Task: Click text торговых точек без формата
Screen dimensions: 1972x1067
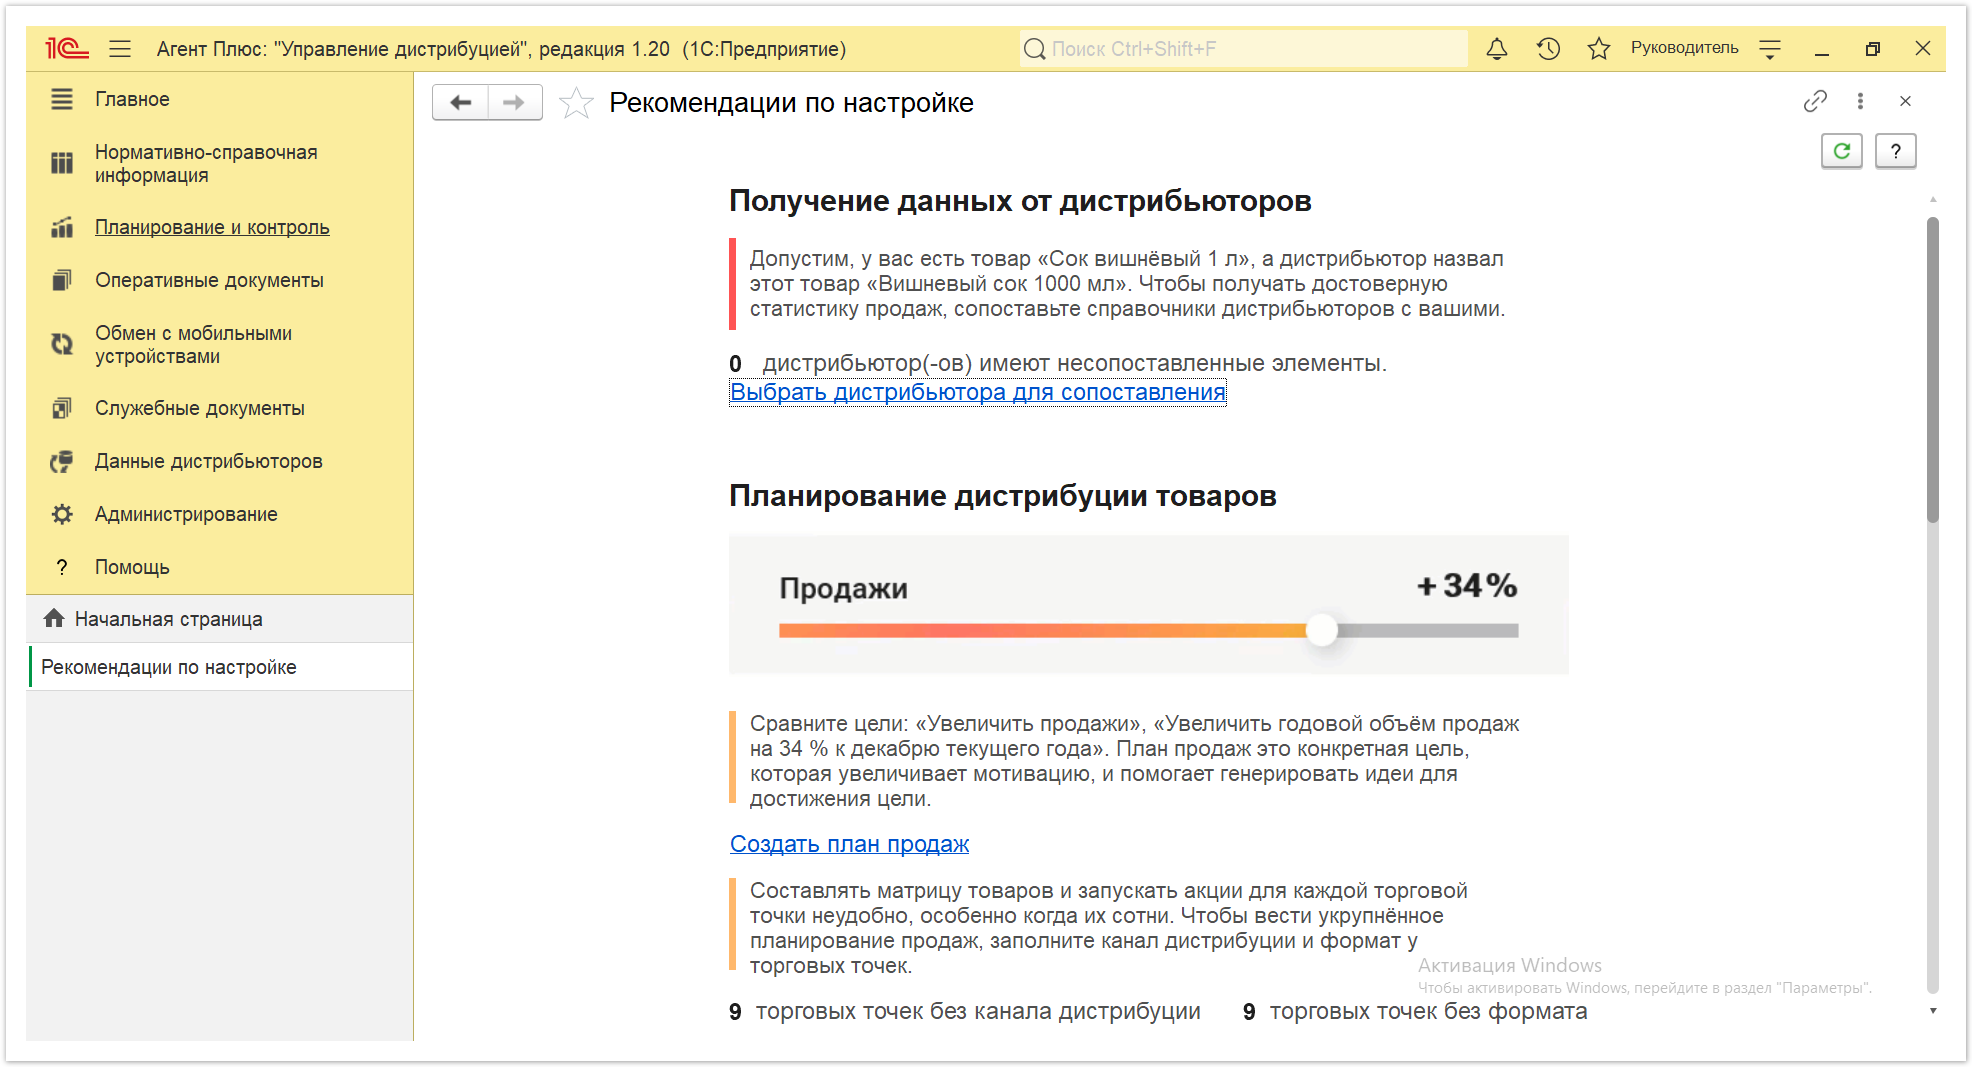Action: coord(1428,1011)
